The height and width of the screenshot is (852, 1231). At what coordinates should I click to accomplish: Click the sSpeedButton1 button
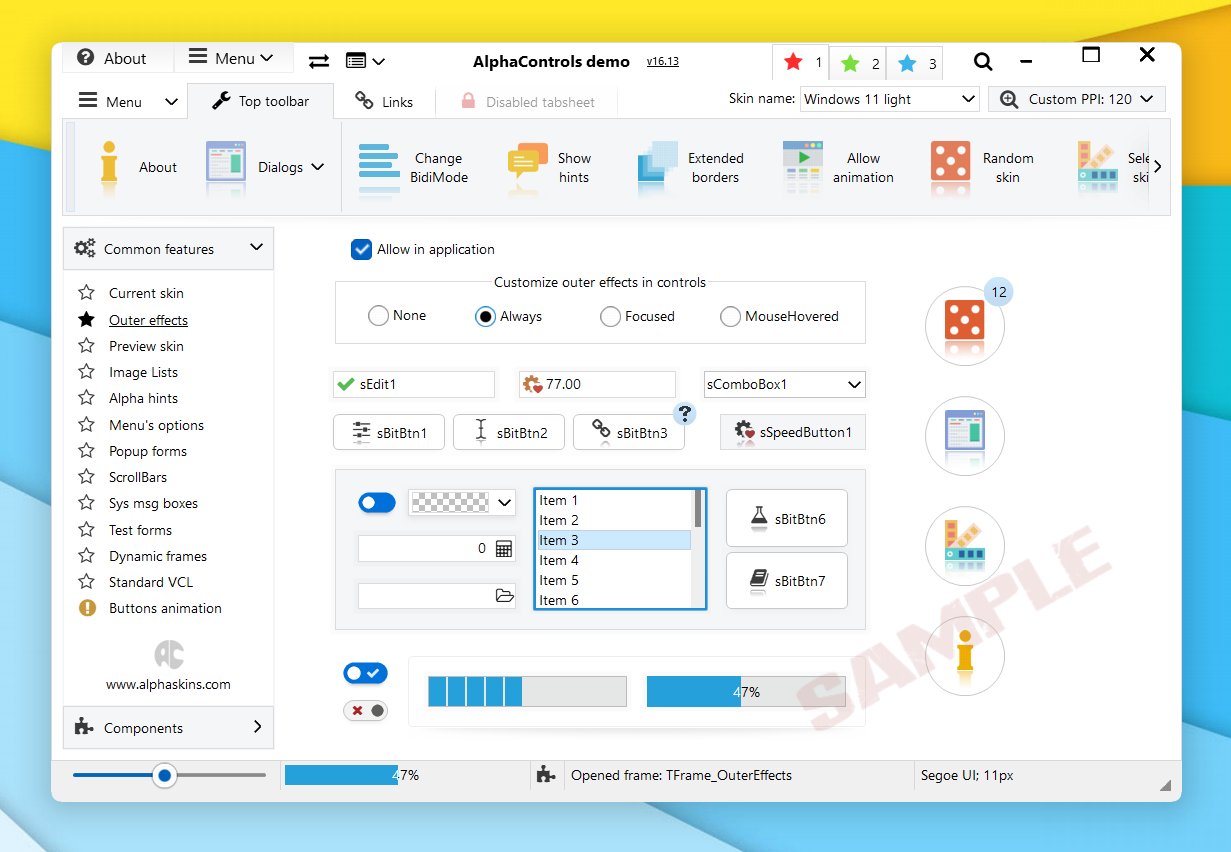tap(793, 432)
